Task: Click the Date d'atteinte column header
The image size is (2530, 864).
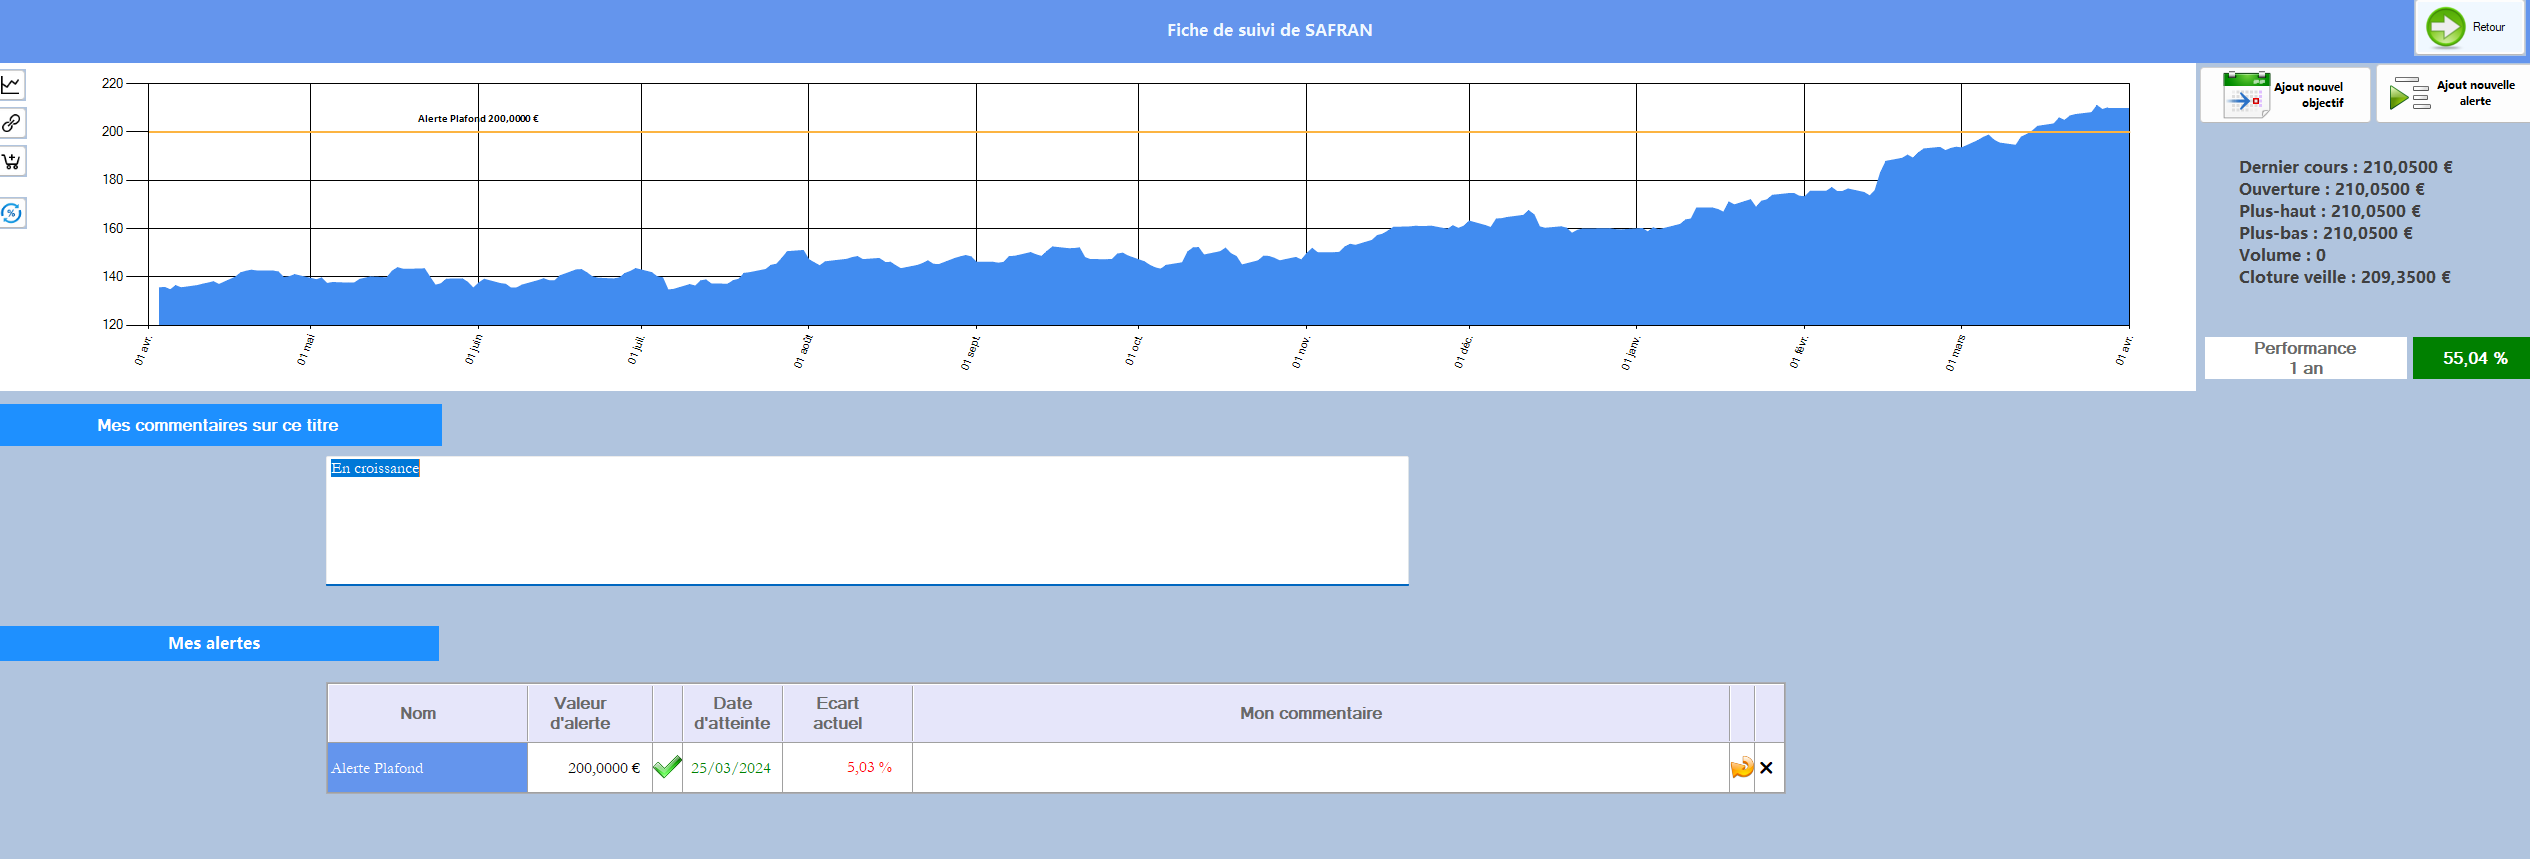Action: (x=732, y=713)
